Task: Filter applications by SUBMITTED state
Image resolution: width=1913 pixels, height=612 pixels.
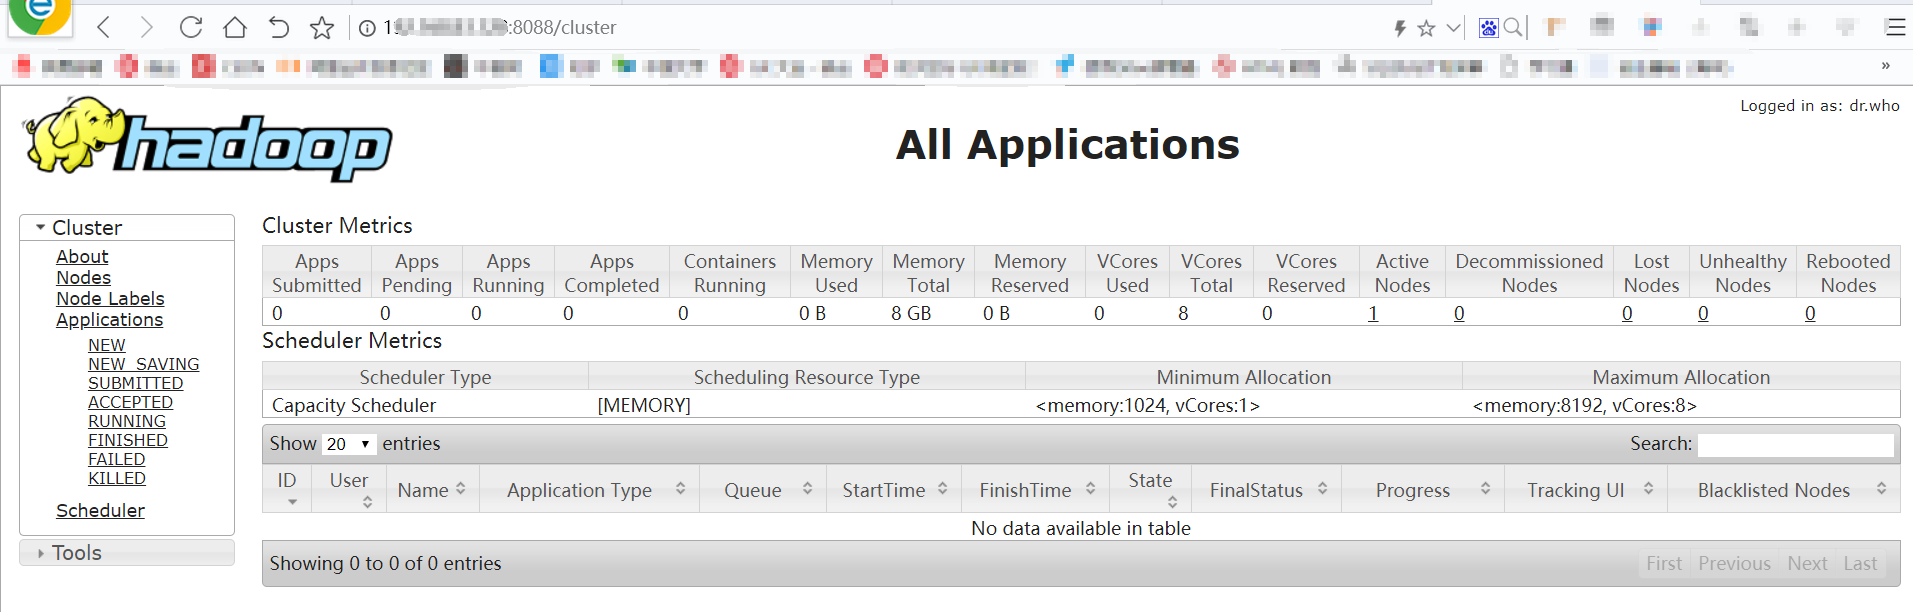Action: pos(135,383)
